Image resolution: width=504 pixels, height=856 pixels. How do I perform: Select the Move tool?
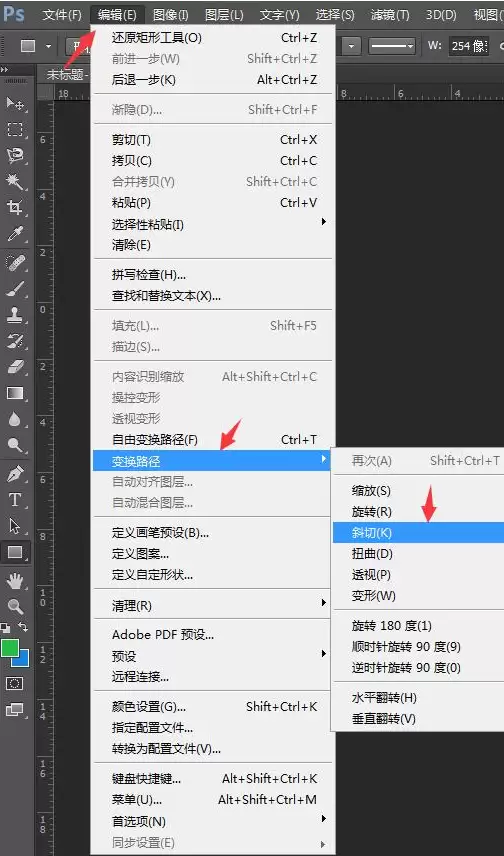pyautogui.click(x=15, y=103)
